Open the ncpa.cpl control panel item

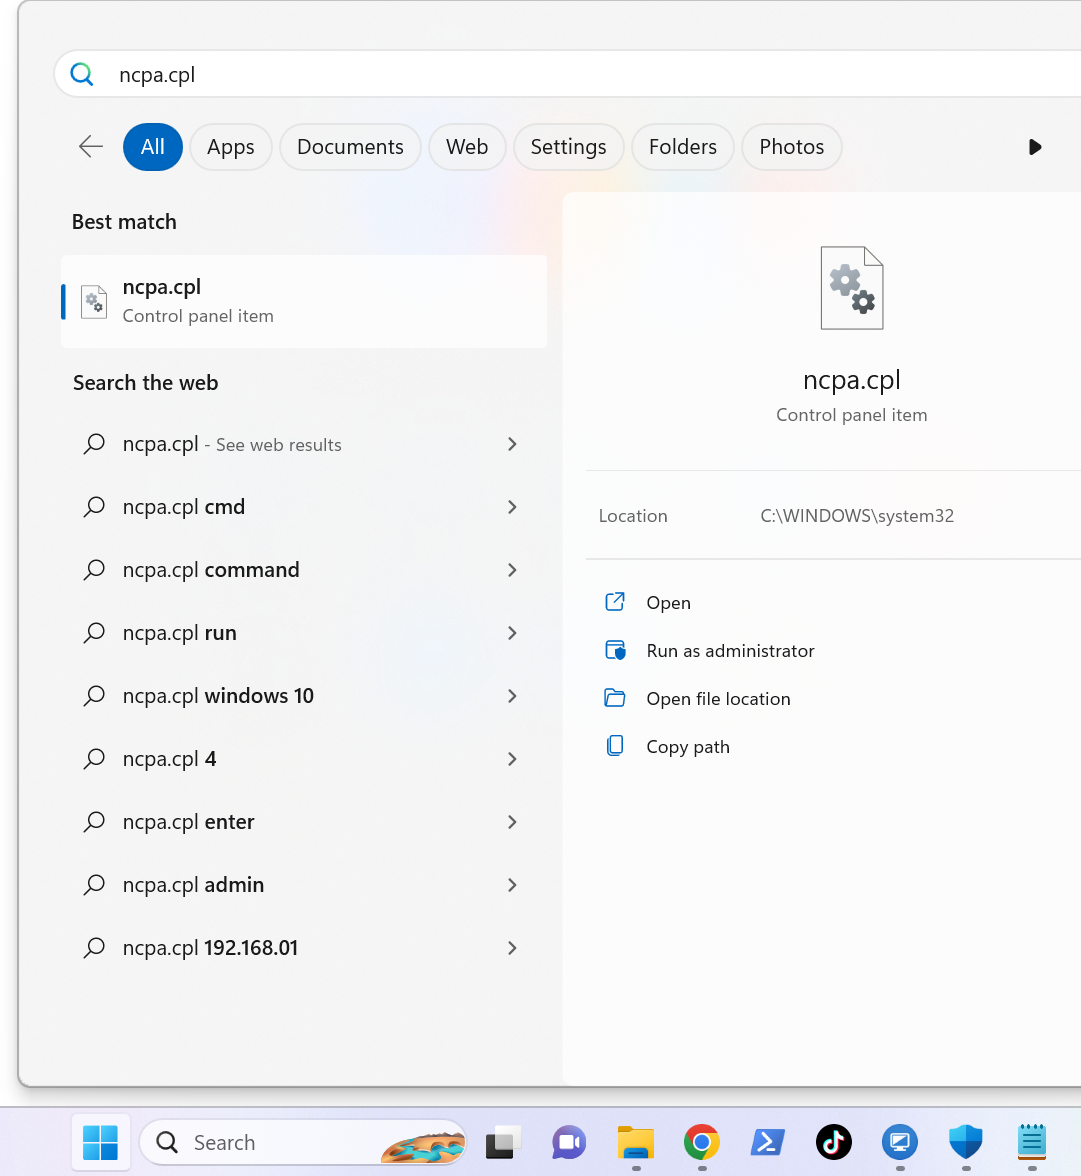click(x=668, y=603)
